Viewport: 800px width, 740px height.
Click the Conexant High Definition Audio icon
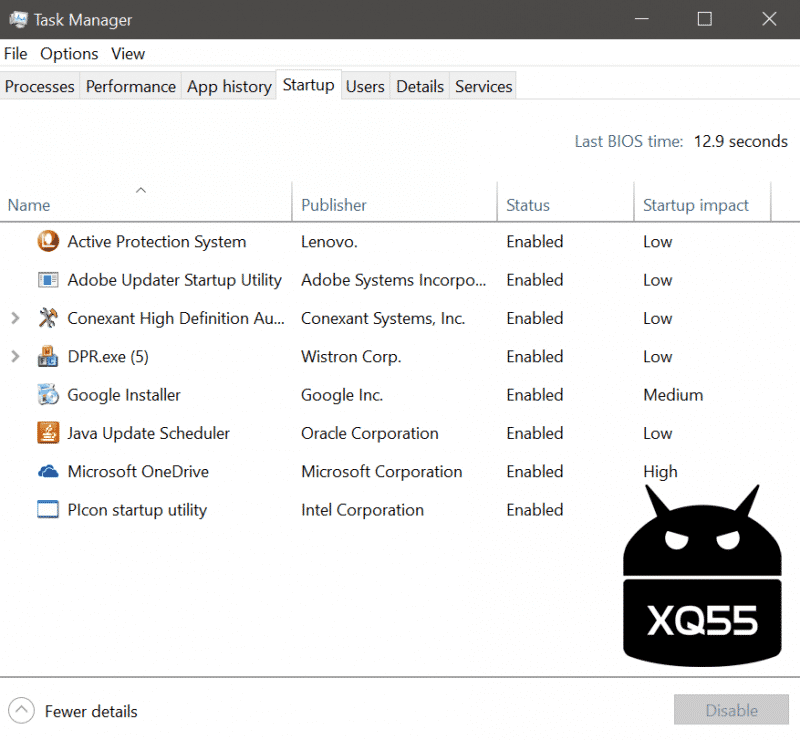tap(48, 319)
